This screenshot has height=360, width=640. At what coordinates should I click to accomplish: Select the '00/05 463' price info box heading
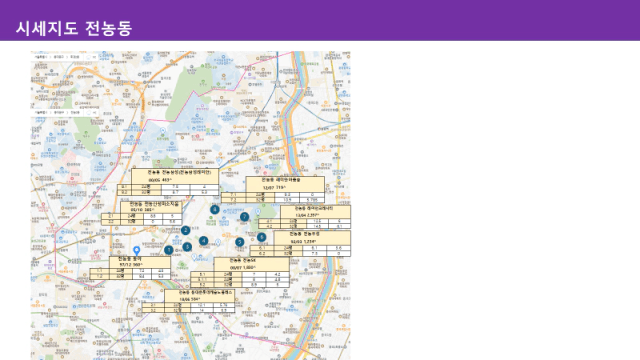coord(175,176)
